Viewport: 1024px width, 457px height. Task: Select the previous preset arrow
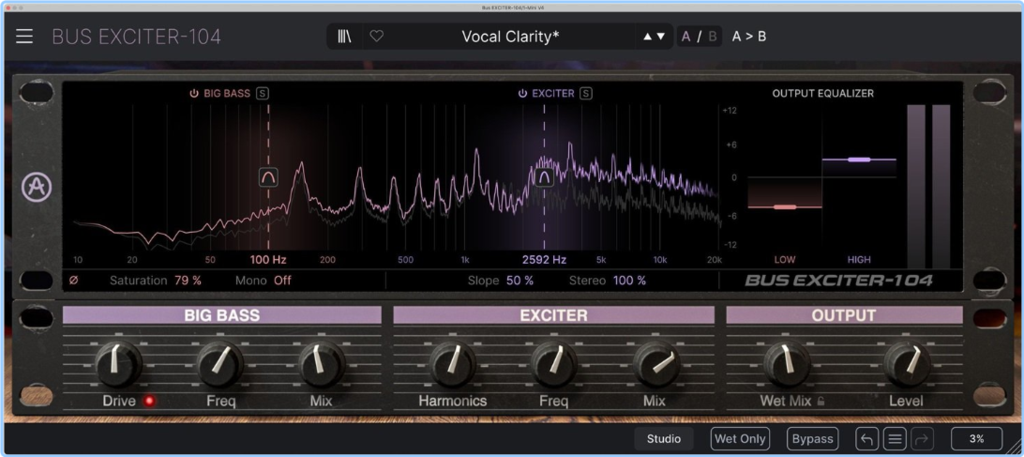647,37
